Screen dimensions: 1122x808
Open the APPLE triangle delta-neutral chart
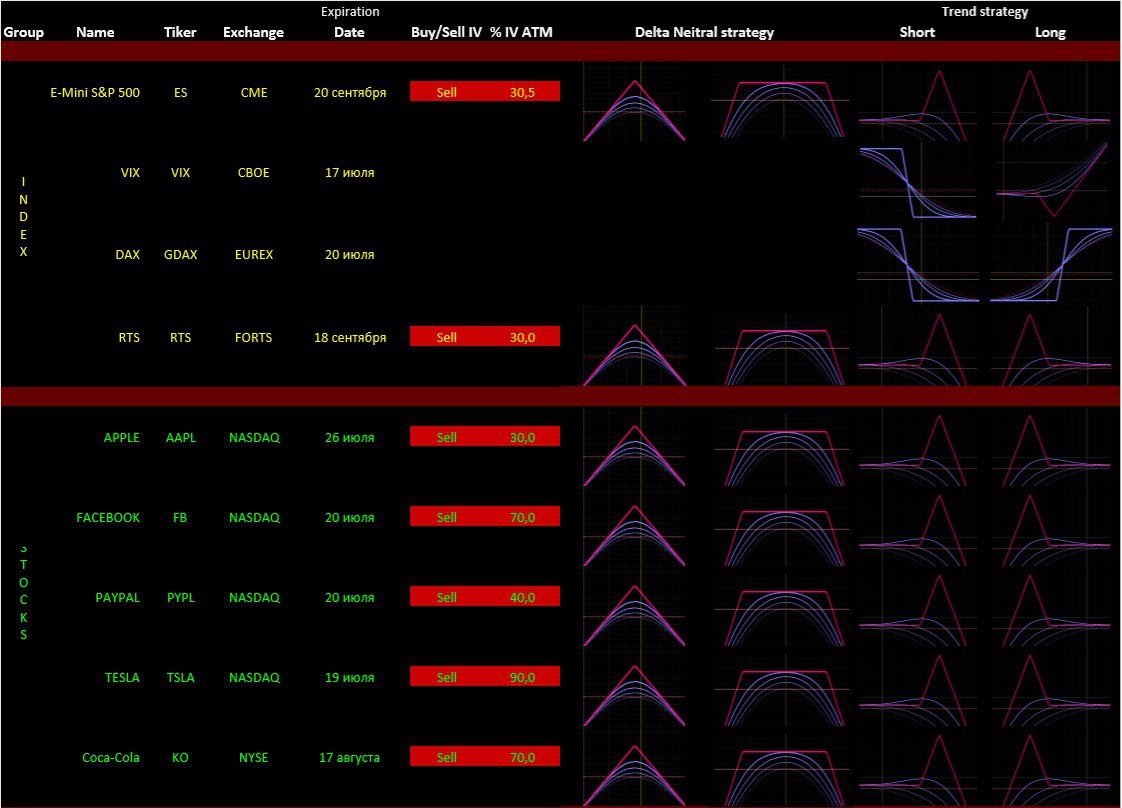pyautogui.click(x=635, y=447)
